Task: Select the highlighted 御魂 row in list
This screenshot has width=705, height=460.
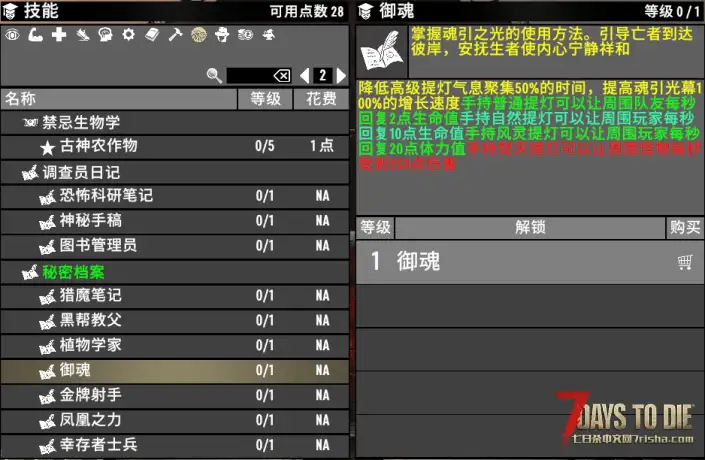Action: coord(175,371)
